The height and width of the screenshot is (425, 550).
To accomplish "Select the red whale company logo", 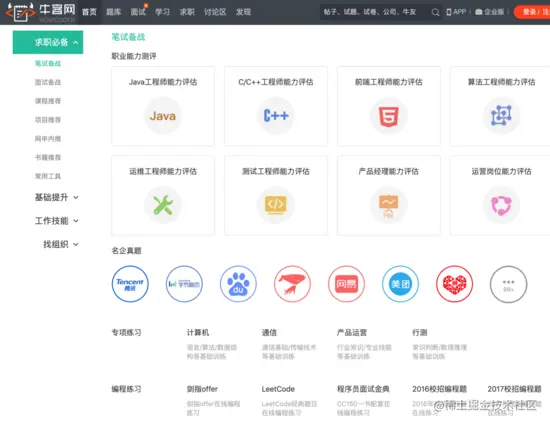I will pos(292,284).
